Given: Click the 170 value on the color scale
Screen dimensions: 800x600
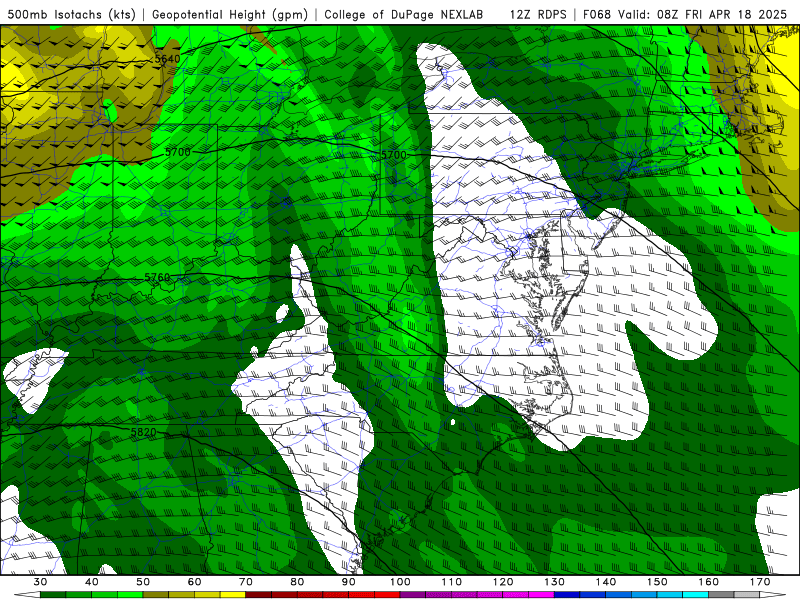Looking at the screenshot, I should coord(760,582).
